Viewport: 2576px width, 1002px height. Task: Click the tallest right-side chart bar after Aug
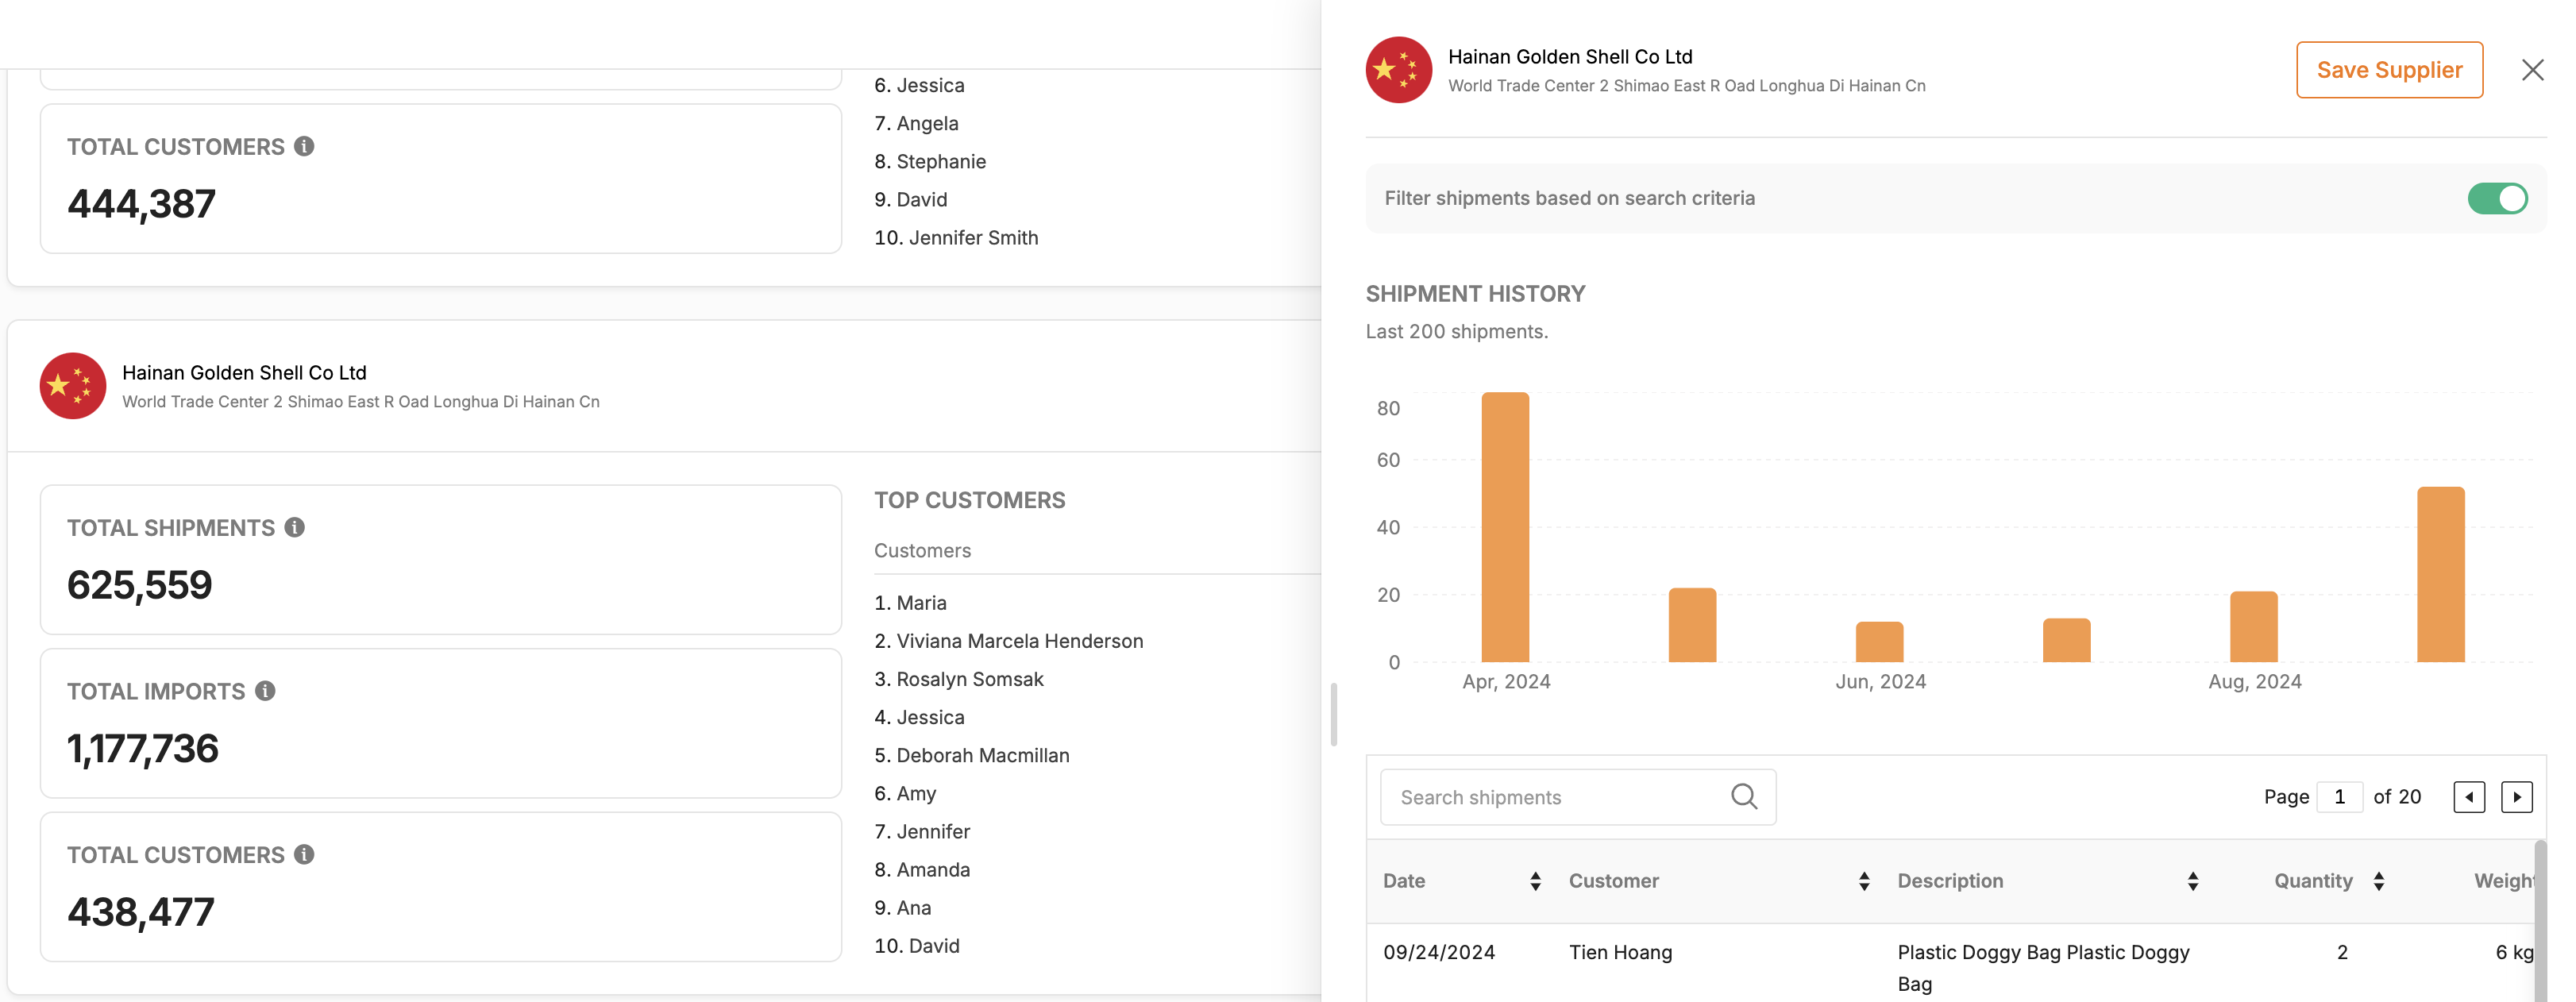(x=2440, y=574)
